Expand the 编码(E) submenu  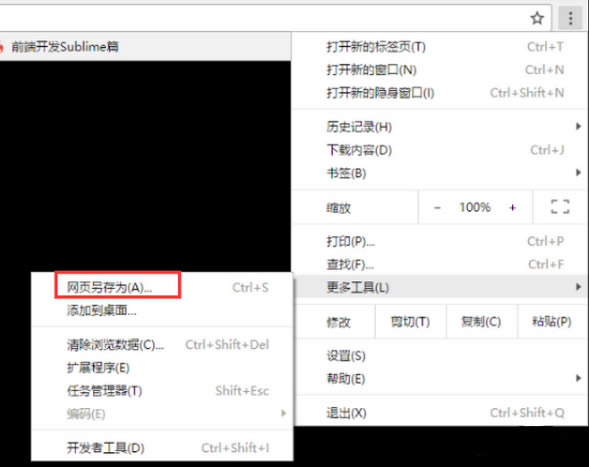pos(162,414)
